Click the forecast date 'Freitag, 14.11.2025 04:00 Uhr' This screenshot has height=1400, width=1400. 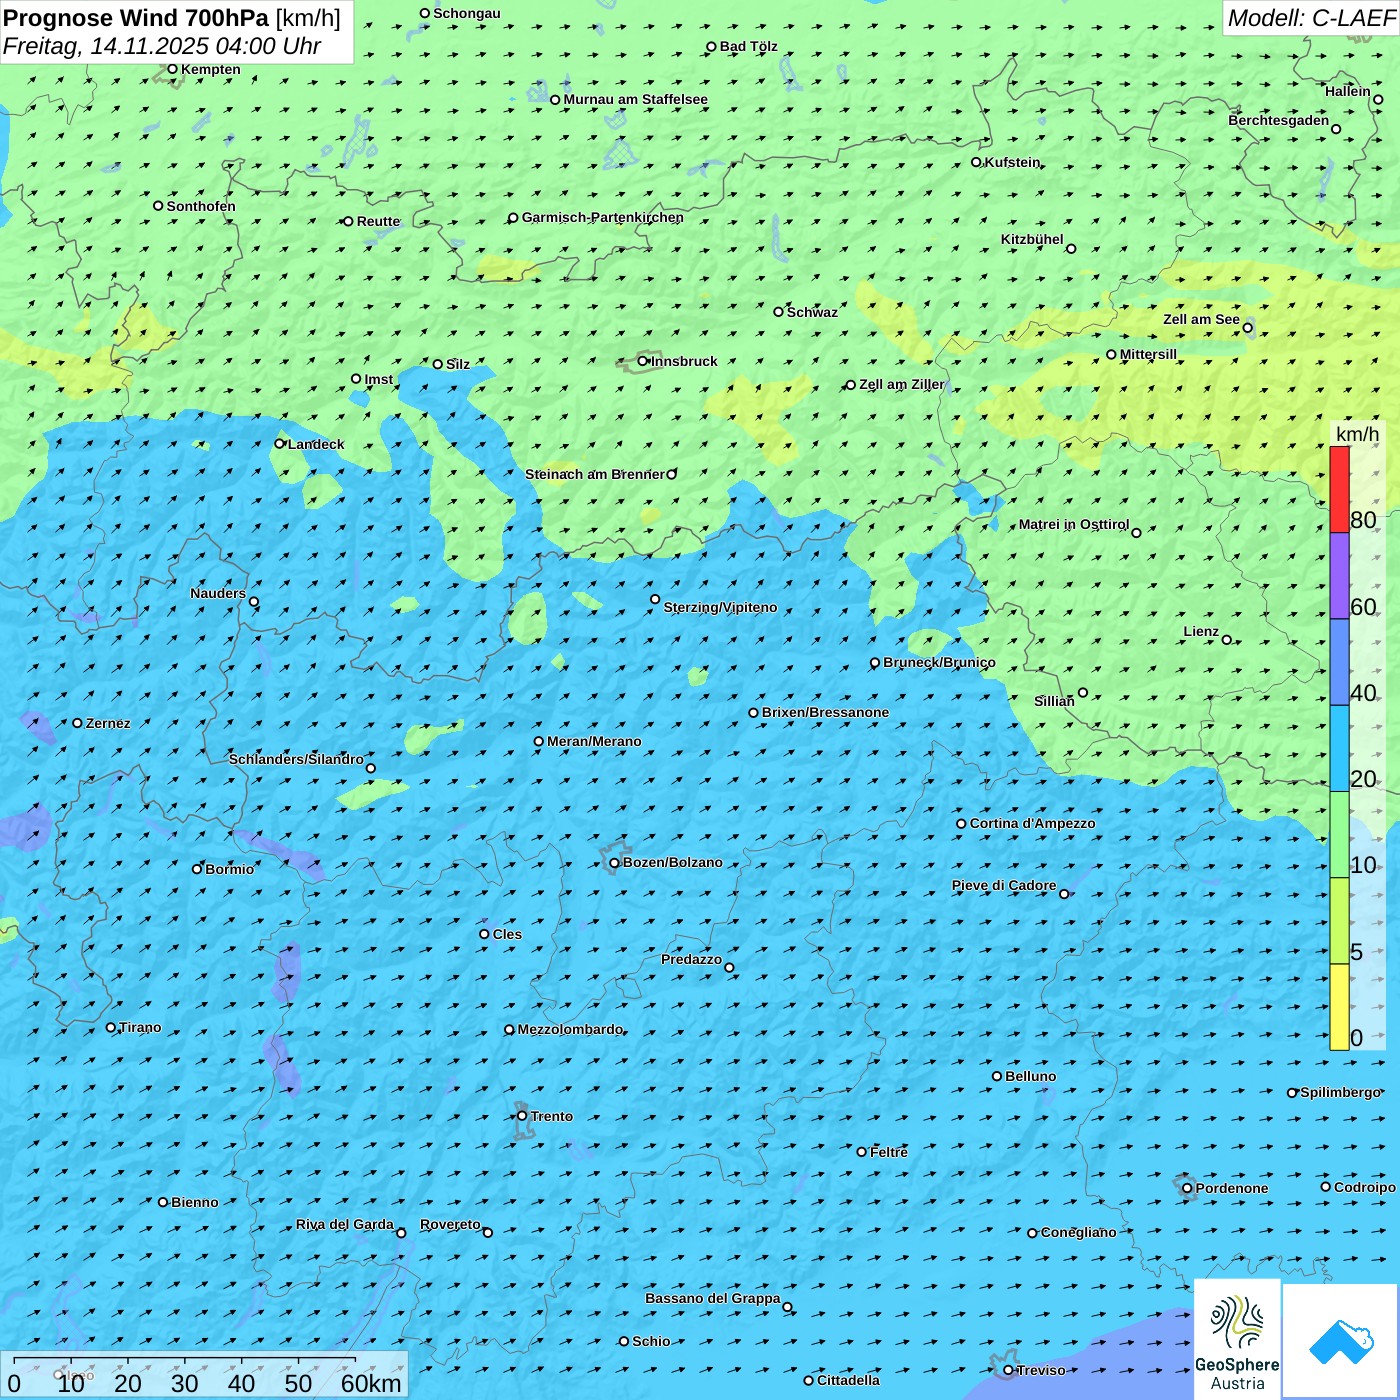[x=162, y=46]
